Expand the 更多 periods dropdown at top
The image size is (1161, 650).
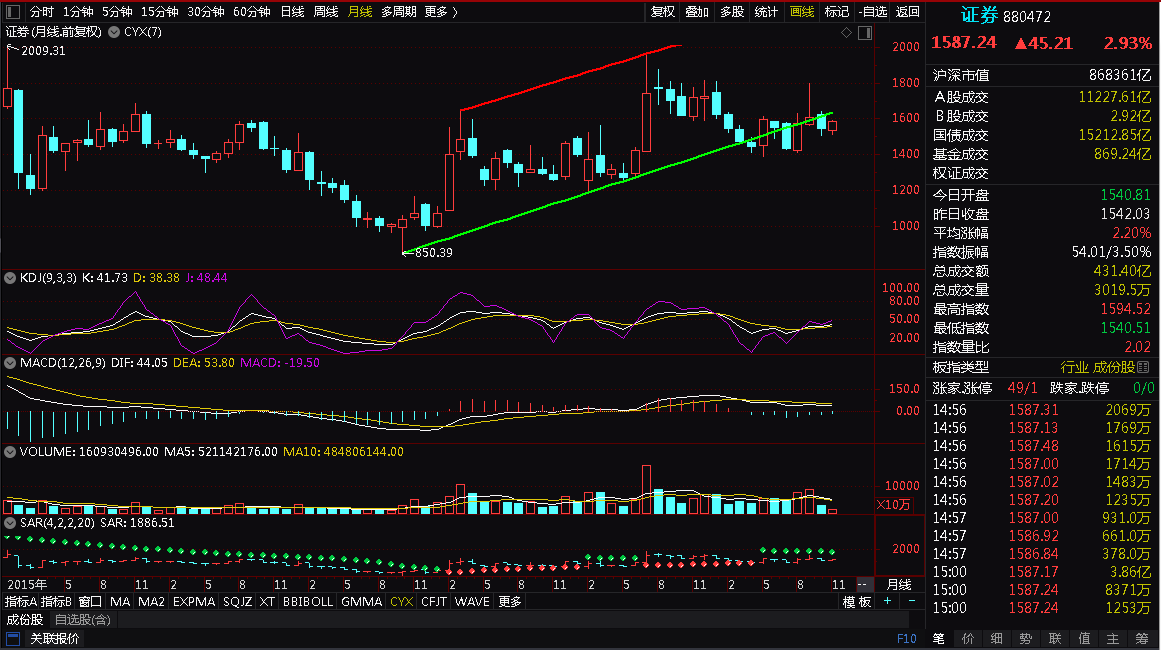point(441,12)
